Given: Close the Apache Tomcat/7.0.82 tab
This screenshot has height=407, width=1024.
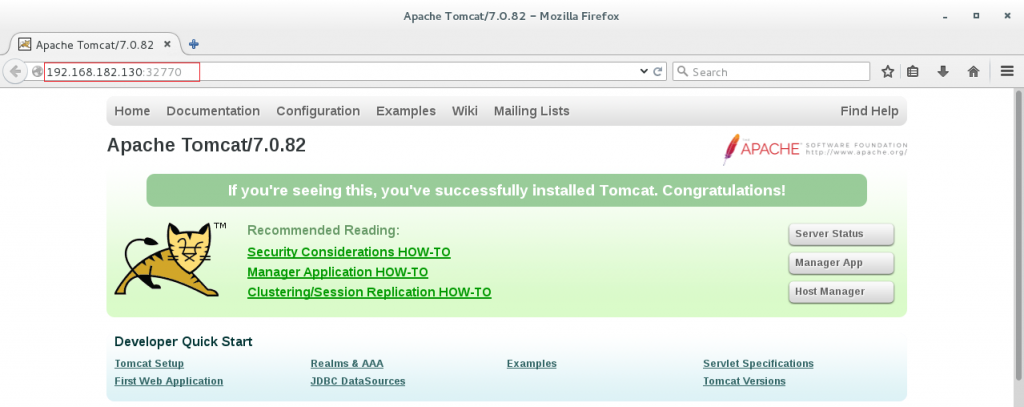Looking at the screenshot, I should [168, 44].
